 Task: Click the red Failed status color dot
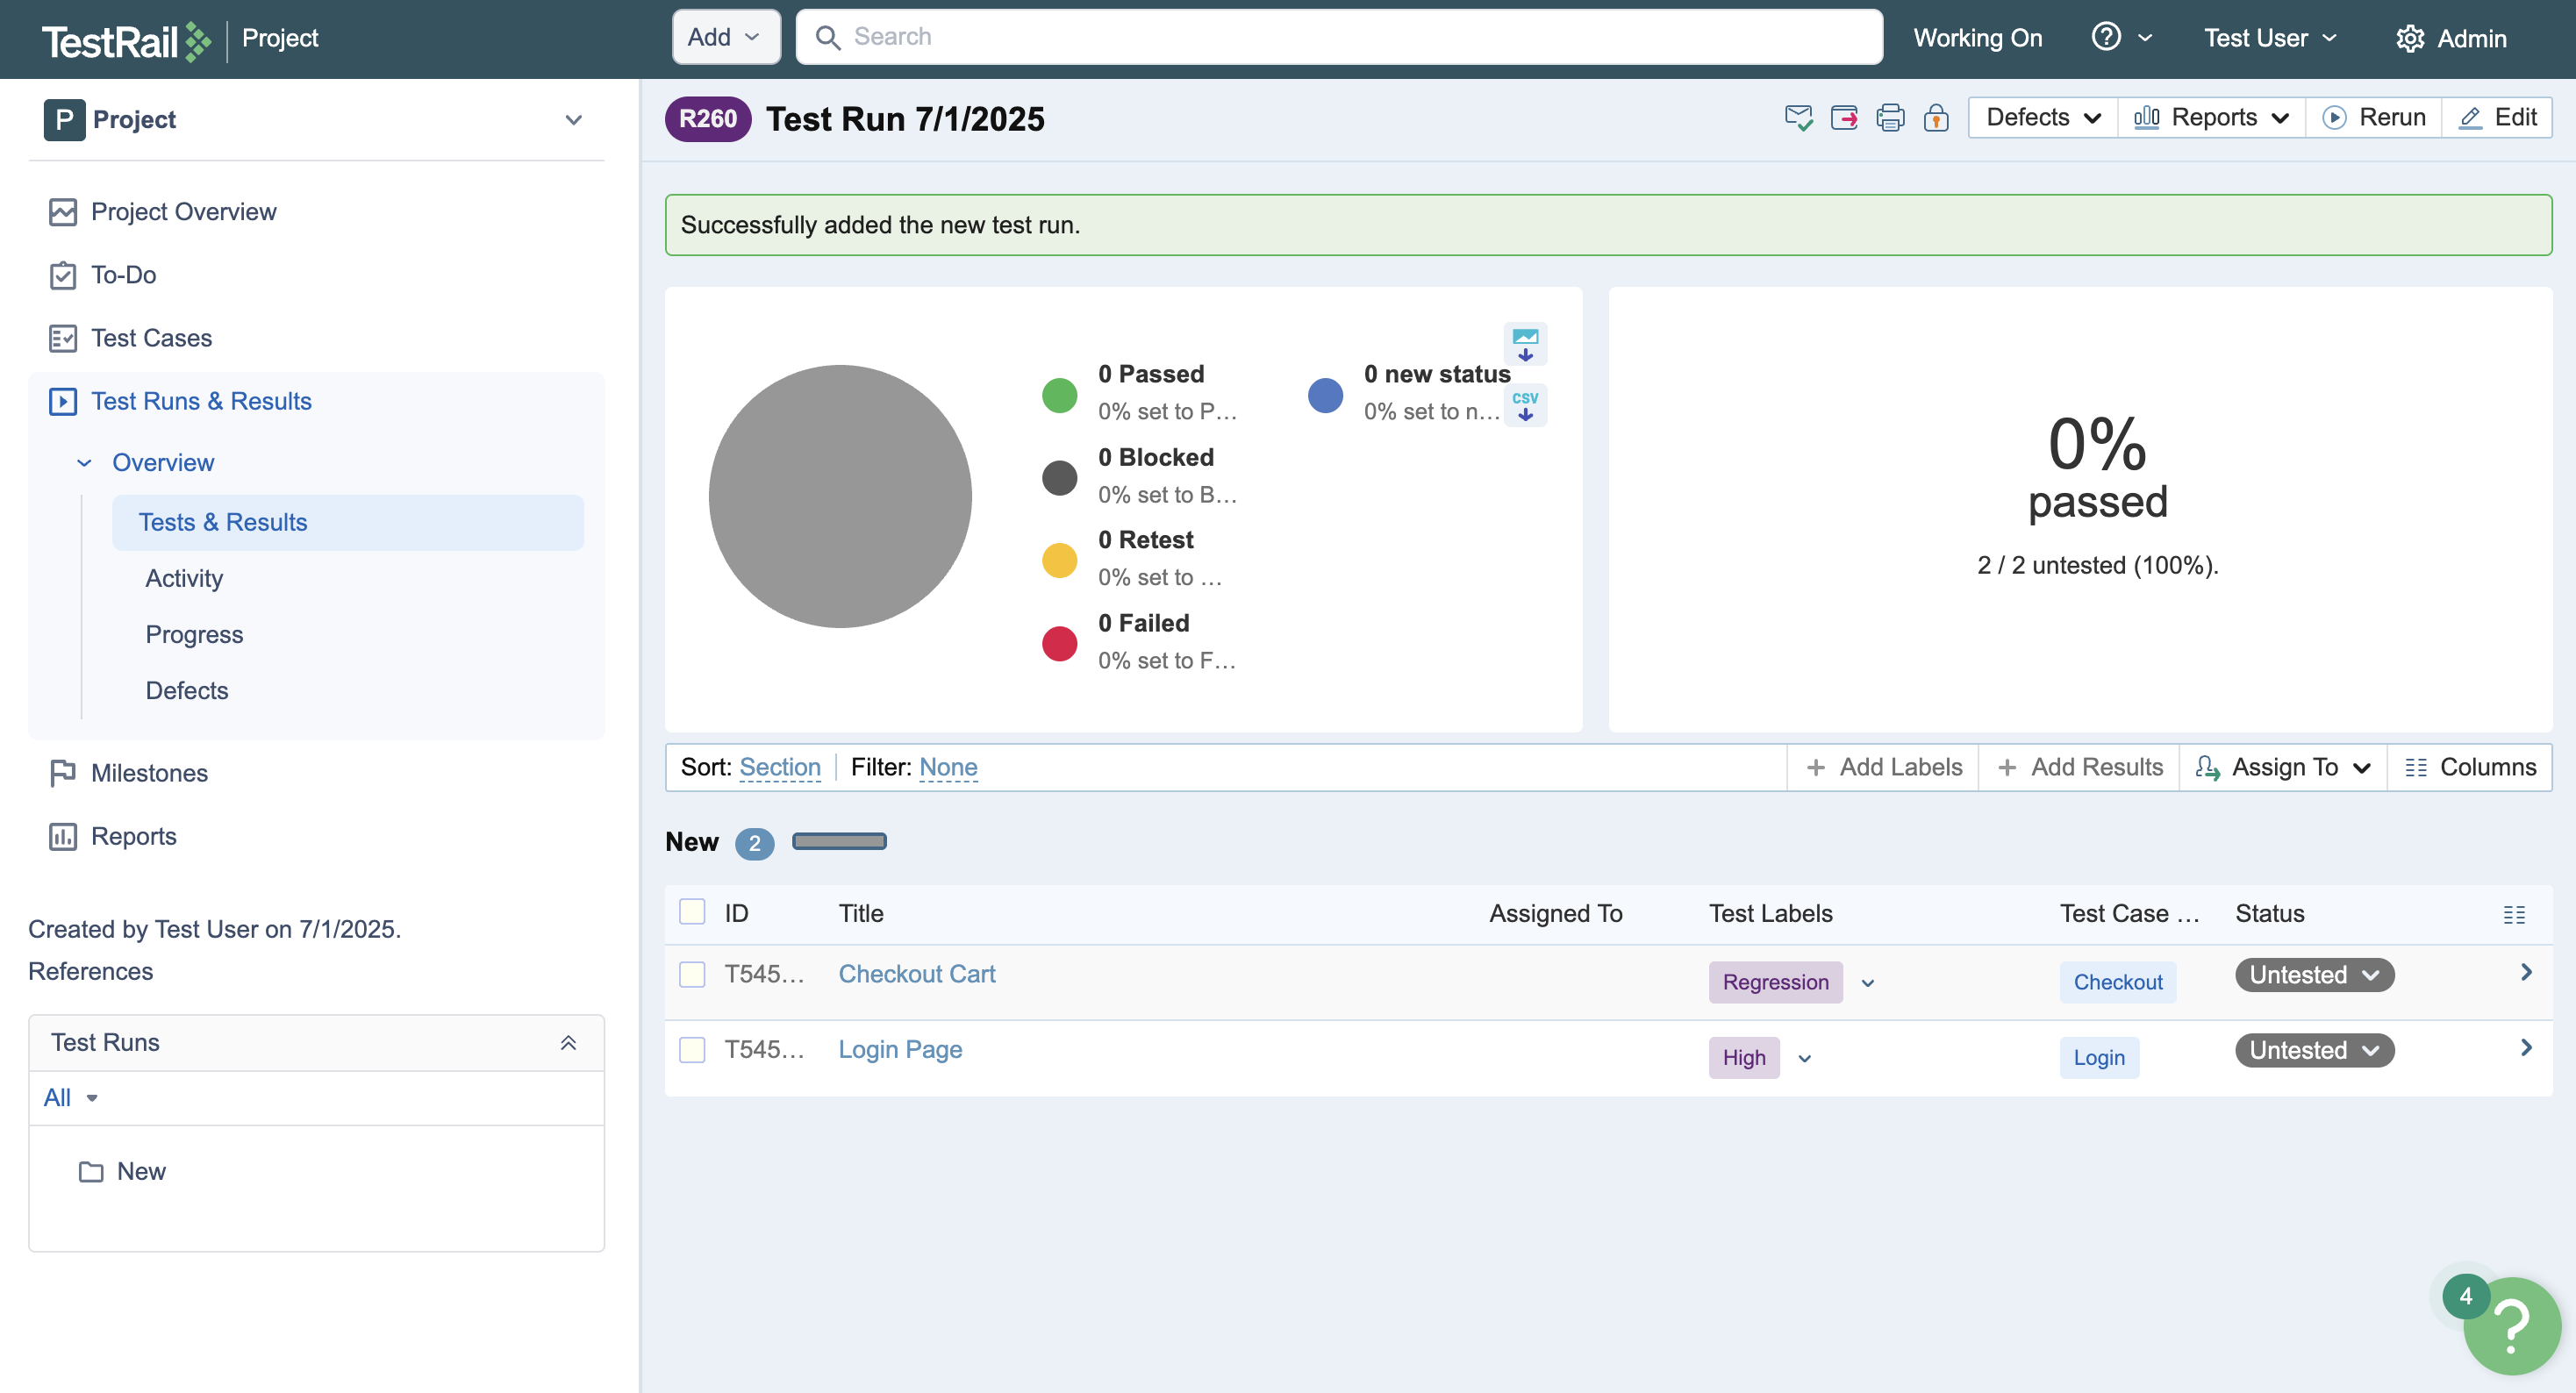(x=1059, y=643)
